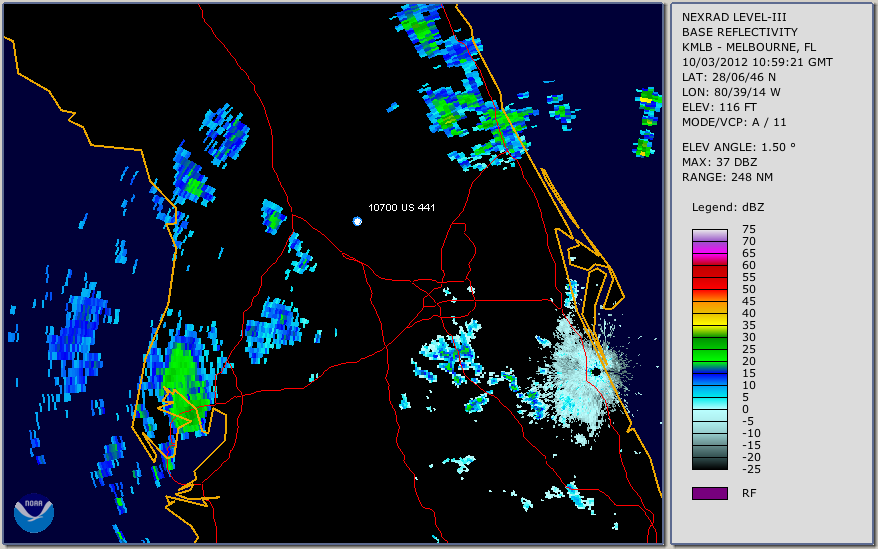
Task: Select the purple RF color swatch
Action: pyautogui.click(x=709, y=493)
